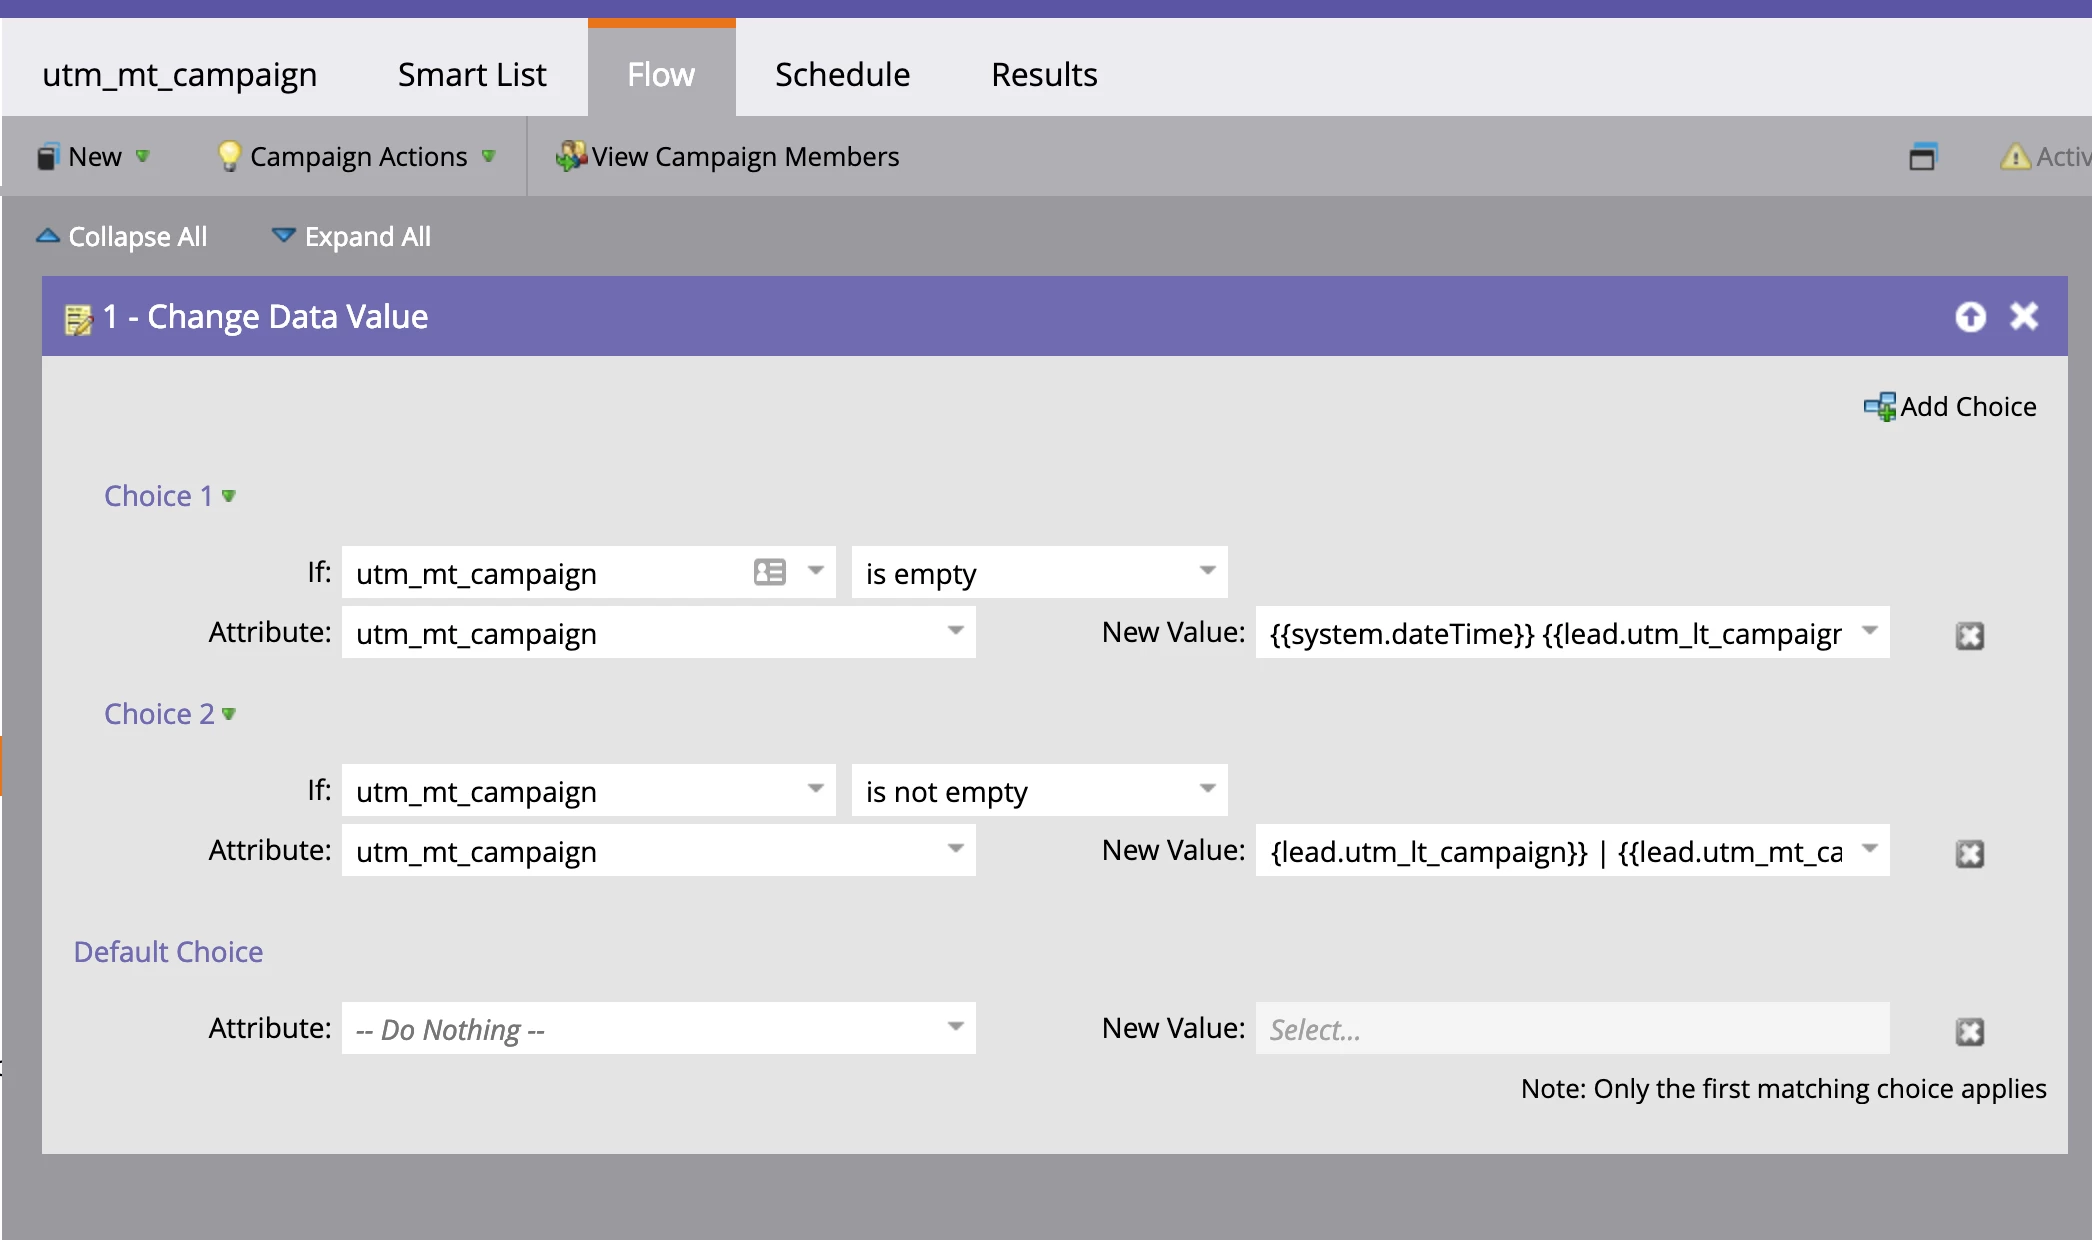This screenshot has width=2092, height=1240.
Task: Click the move step up arrow icon
Action: tap(1970, 317)
